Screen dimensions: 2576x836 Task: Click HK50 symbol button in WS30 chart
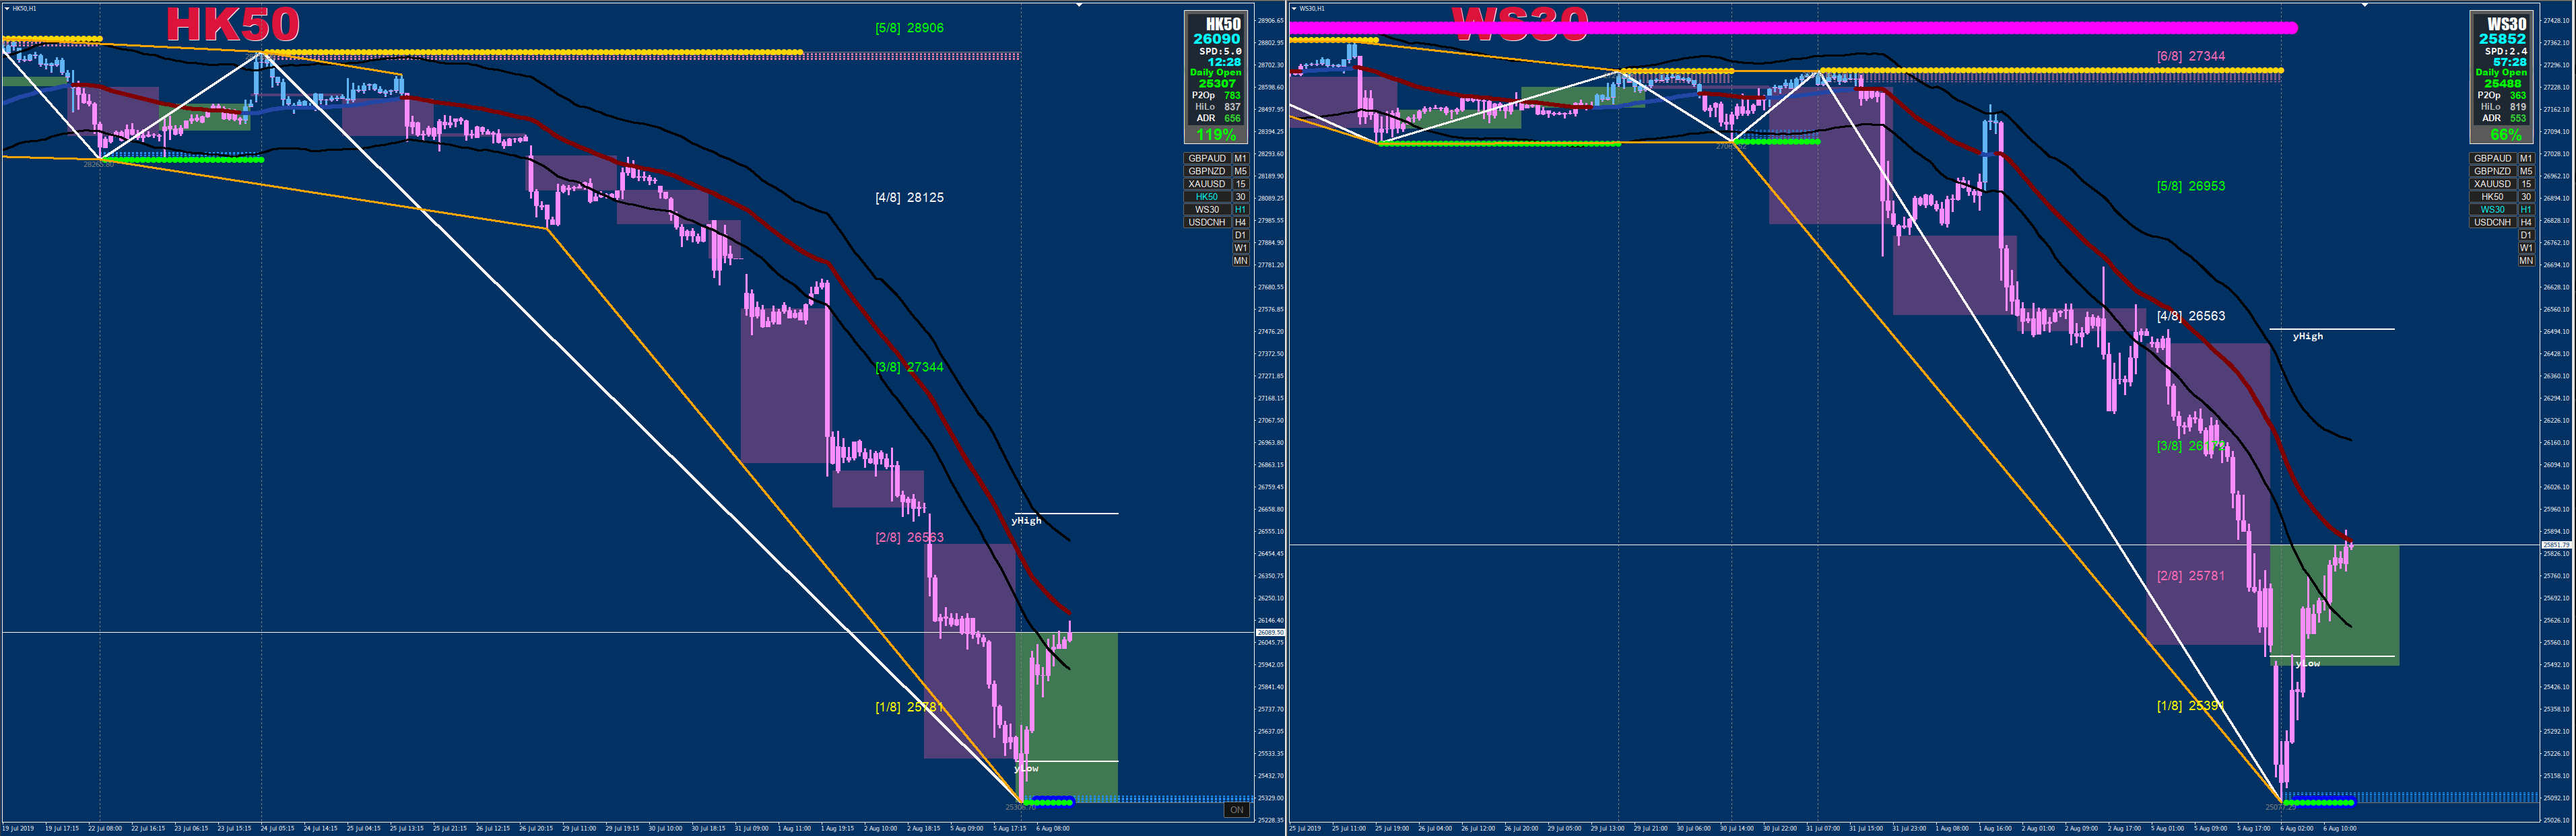pos(2492,197)
